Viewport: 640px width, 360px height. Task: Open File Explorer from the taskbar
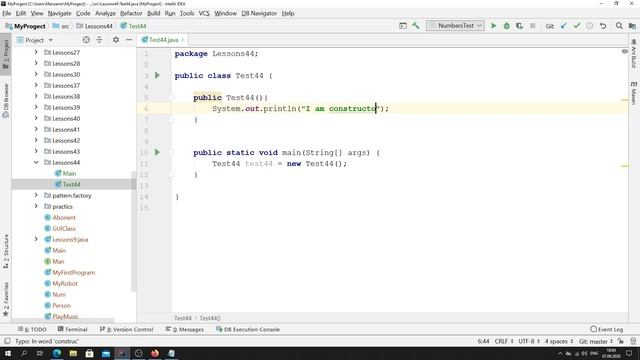[x=73, y=353]
